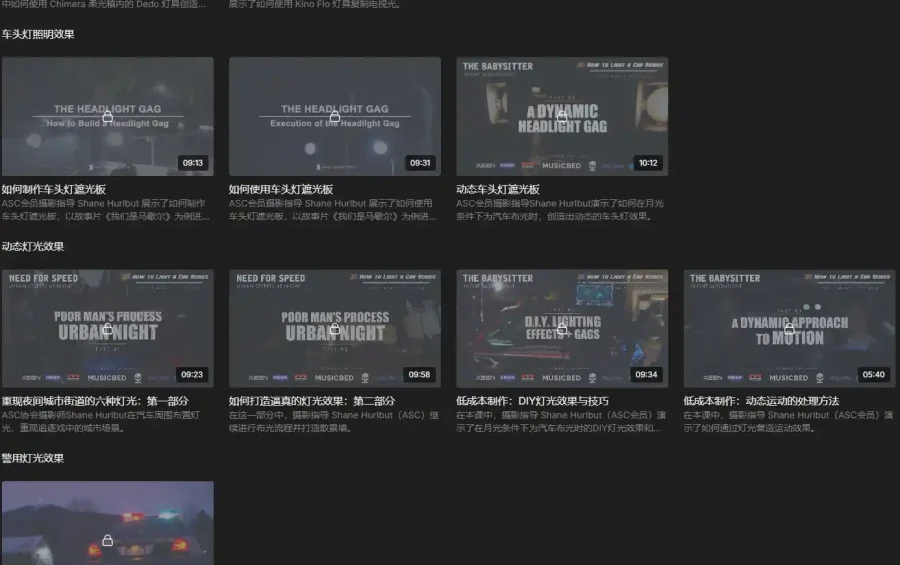Image resolution: width=900 pixels, height=565 pixels.
Task: Click lock icon on 如何制作车头灯遮光板 thumbnail
Action: click(x=107, y=117)
